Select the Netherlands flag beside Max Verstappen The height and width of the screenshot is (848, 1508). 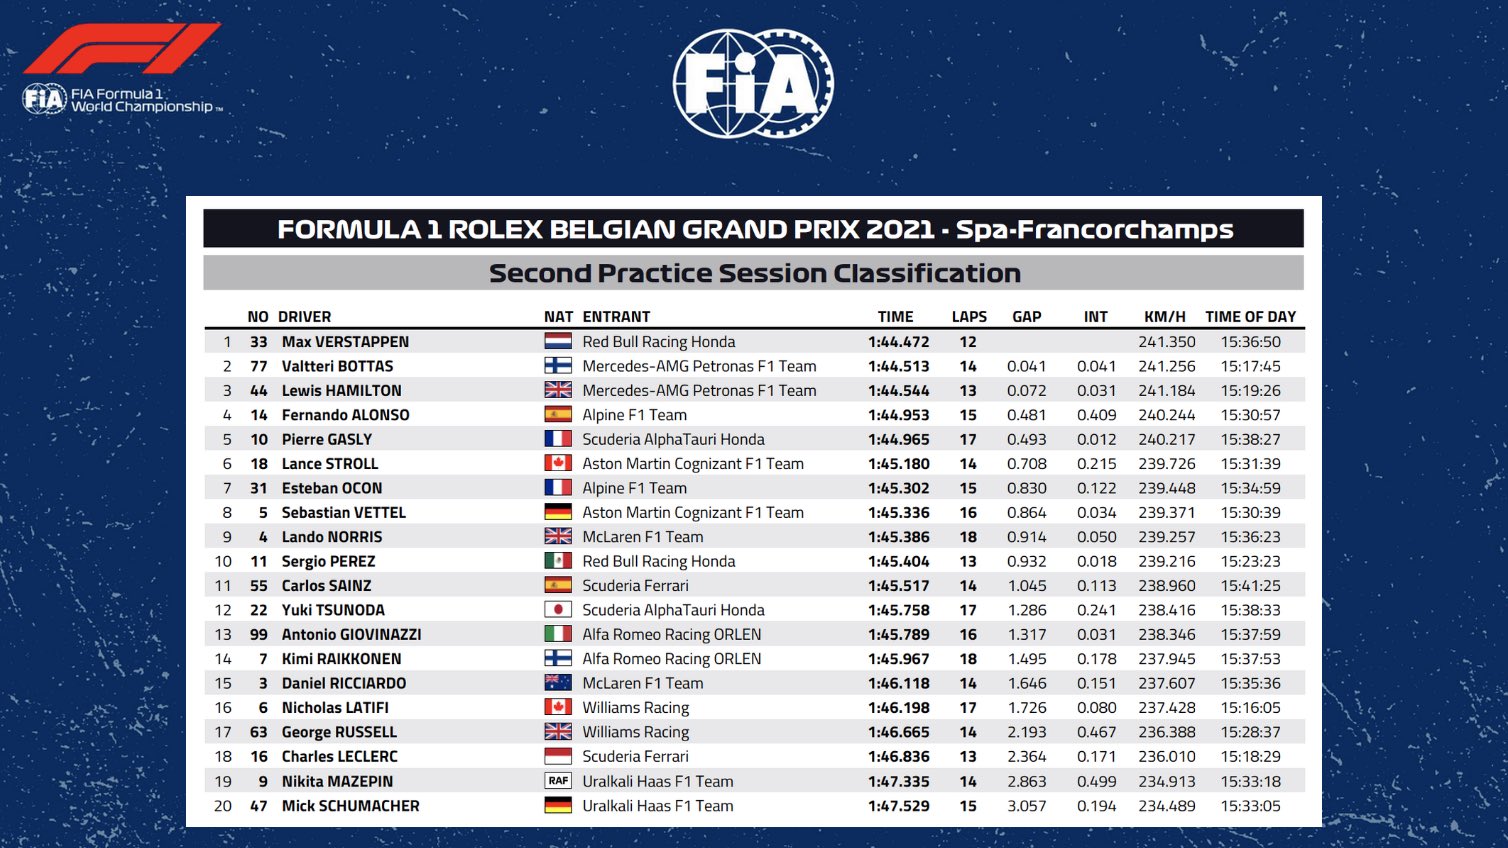[x=557, y=342]
